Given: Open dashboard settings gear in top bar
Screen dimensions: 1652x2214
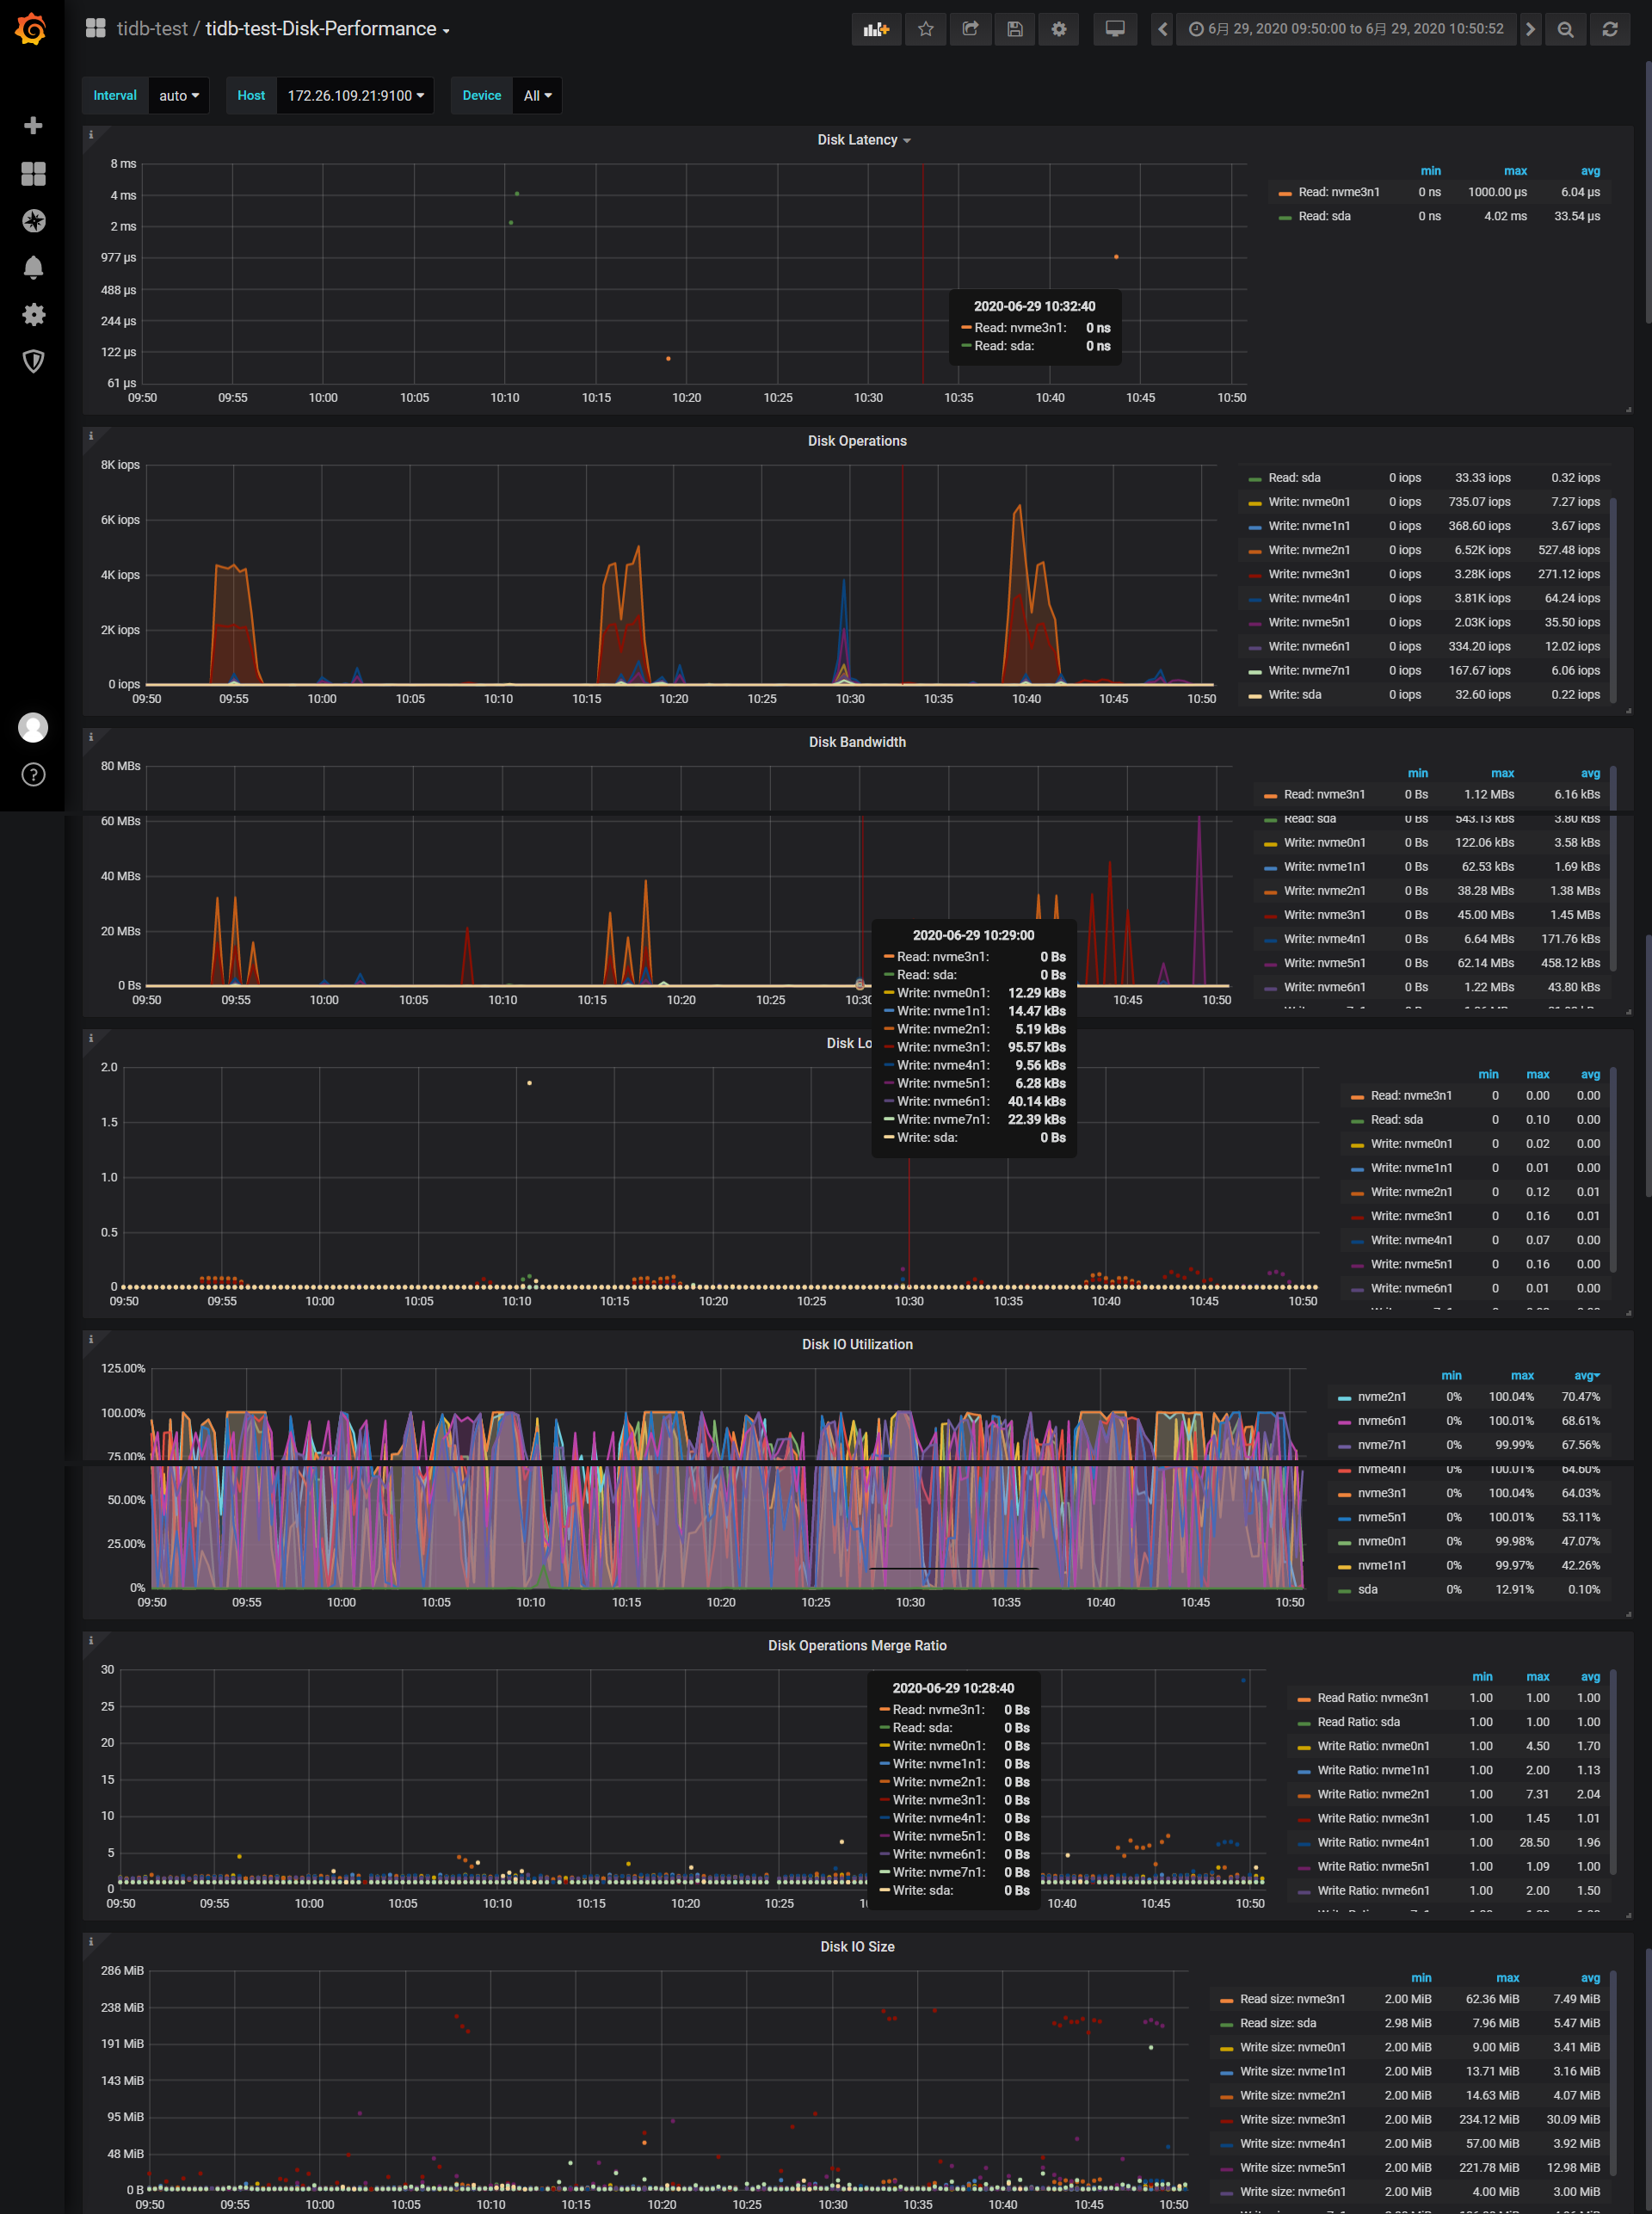Looking at the screenshot, I should (1058, 29).
